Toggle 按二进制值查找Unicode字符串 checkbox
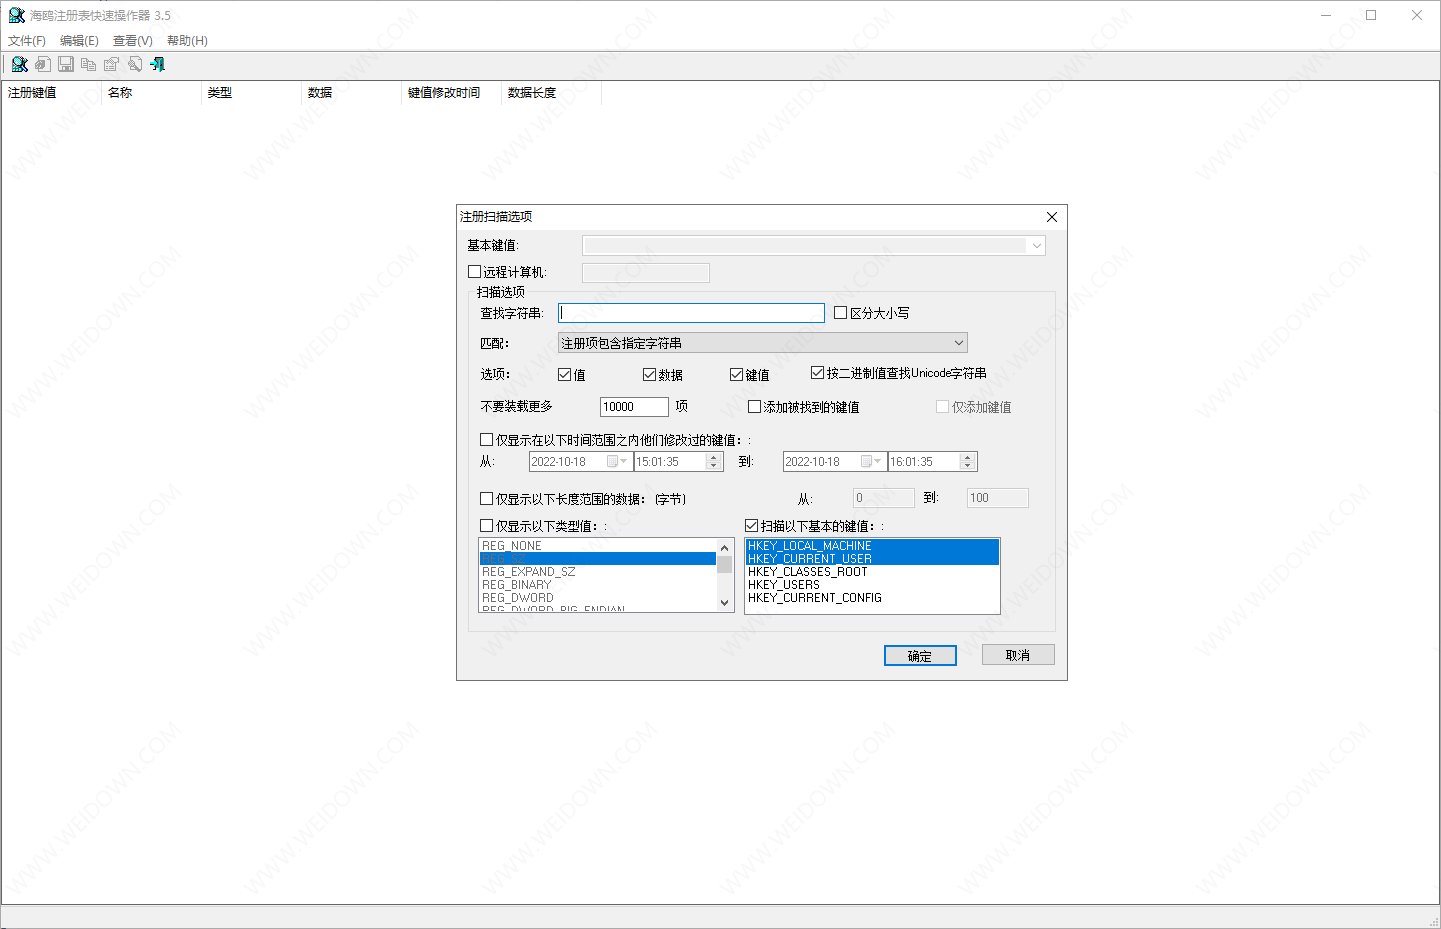This screenshot has height=929, width=1441. point(818,373)
